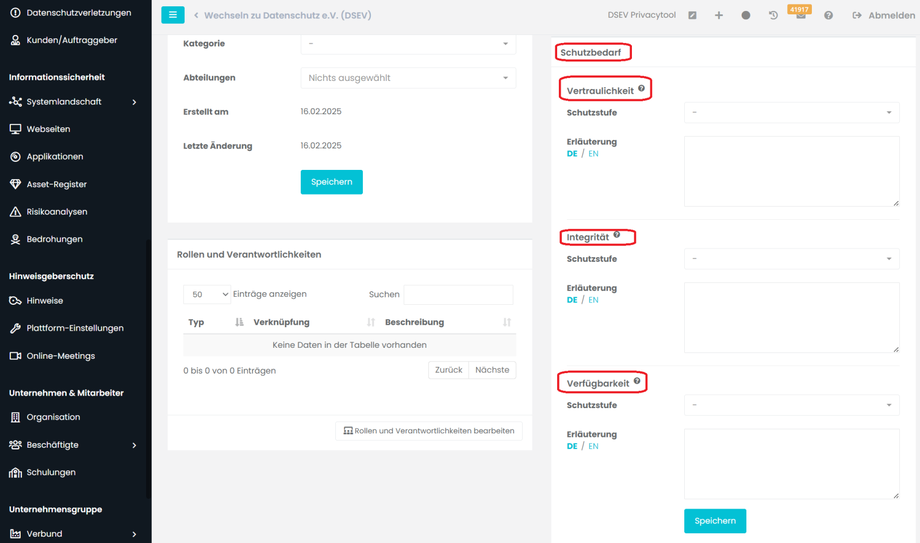Toggle the sidebar with the hamburger button
920x543 pixels.
pos(173,15)
